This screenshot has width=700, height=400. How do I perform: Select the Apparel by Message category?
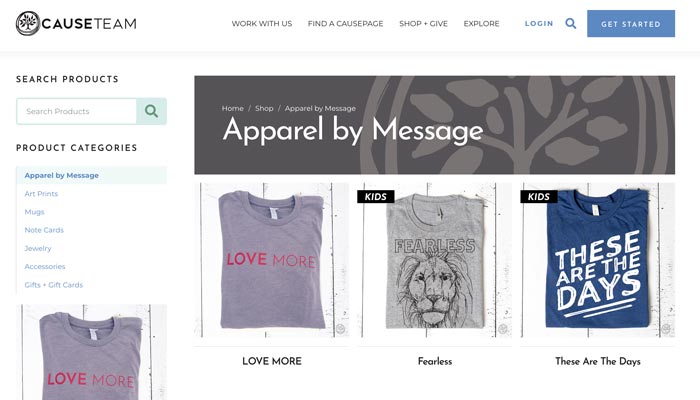[62, 175]
